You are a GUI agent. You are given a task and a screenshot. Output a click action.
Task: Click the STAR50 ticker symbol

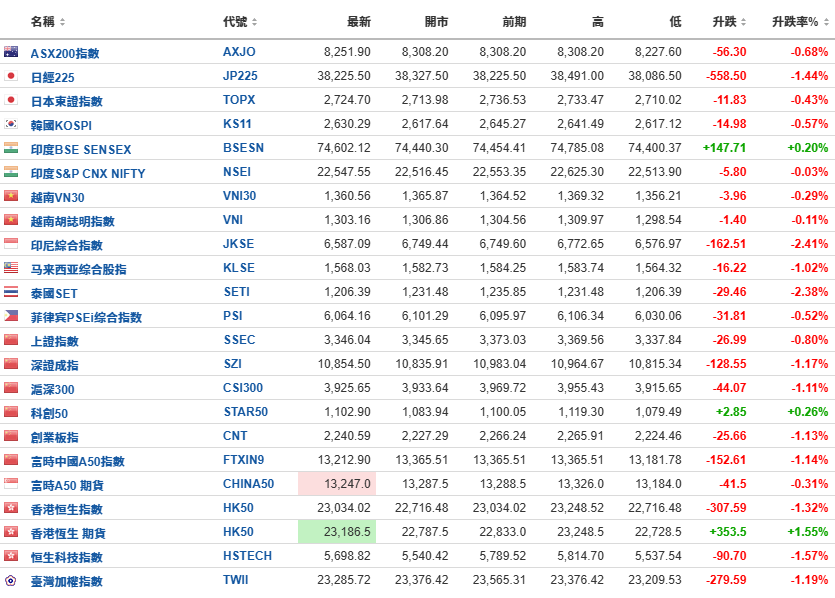coord(245,411)
